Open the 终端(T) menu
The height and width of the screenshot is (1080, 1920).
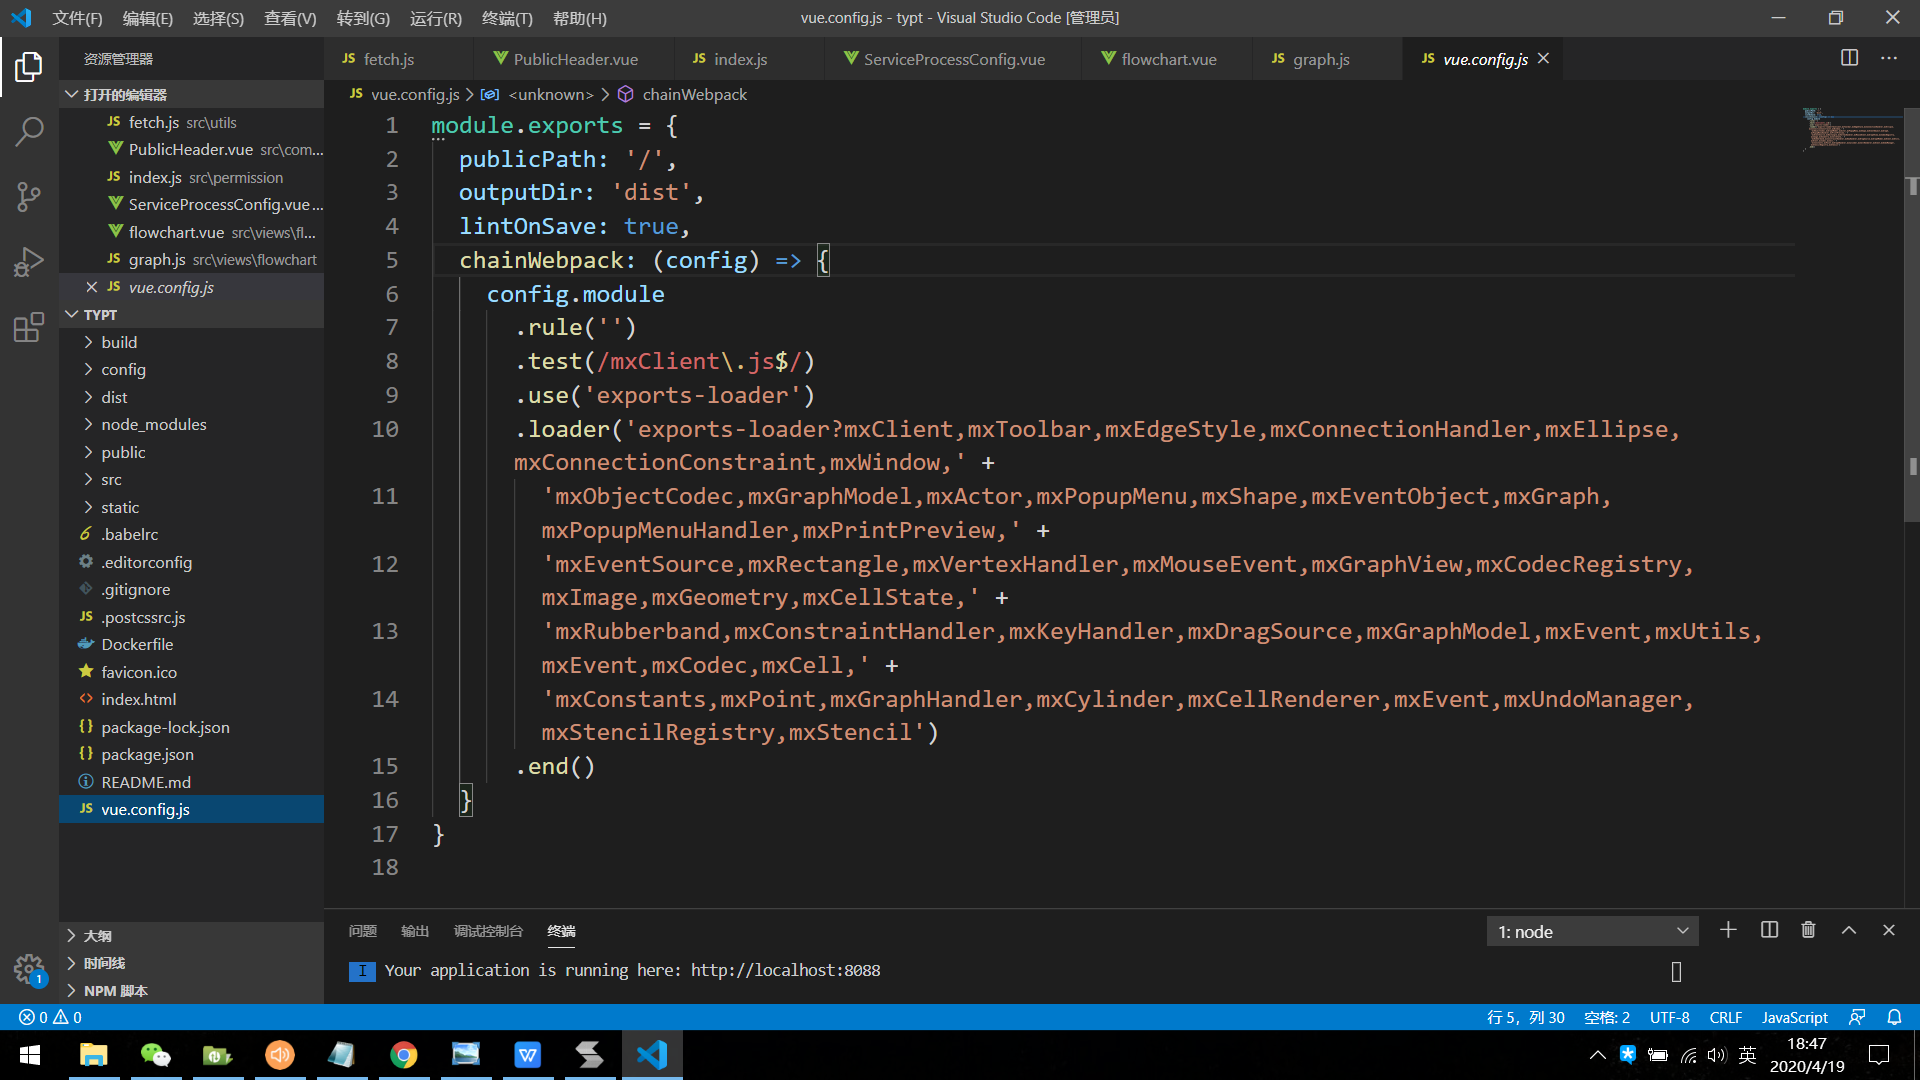click(507, 18)
